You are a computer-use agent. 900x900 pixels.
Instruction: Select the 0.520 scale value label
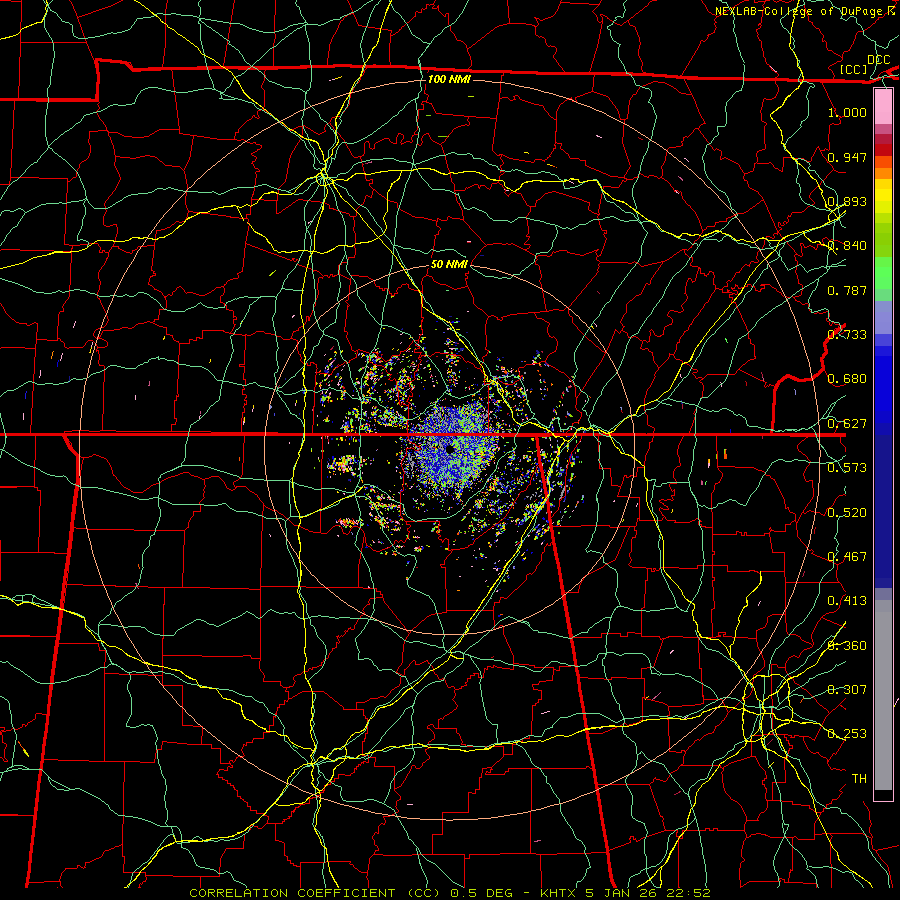(847, 513)
